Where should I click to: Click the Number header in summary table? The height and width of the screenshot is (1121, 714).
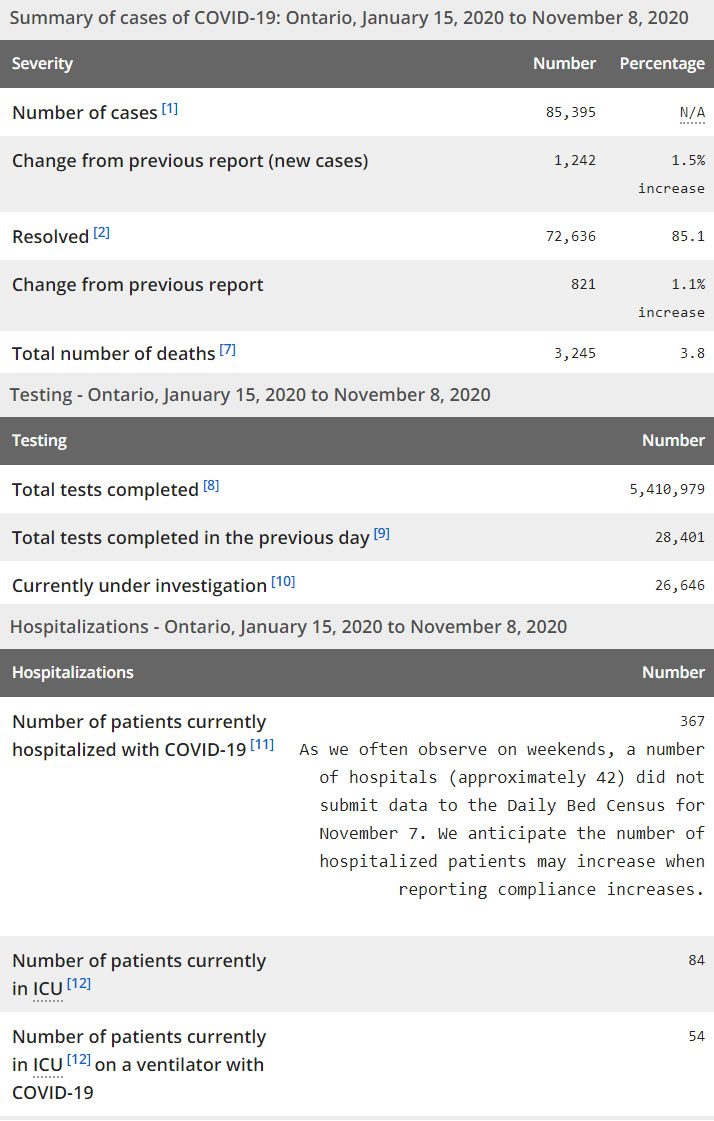coord(564,64)
